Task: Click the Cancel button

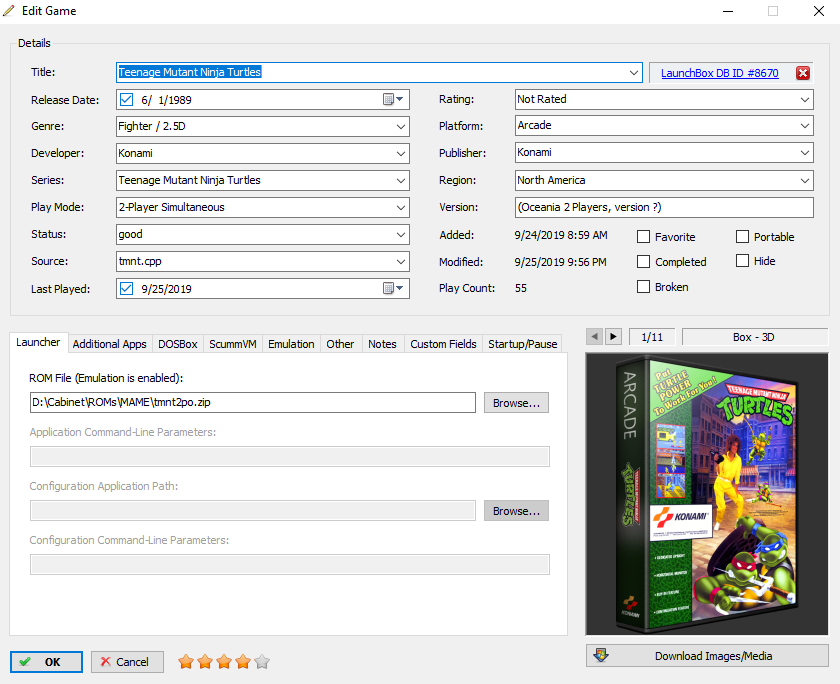Action: click(127, 662)
